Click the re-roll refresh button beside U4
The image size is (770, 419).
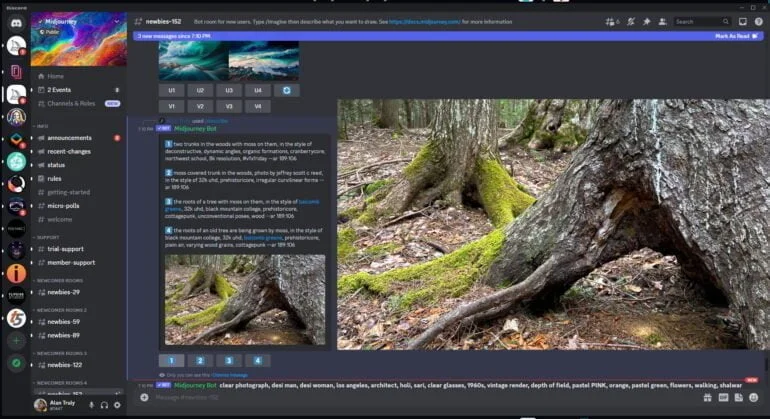click(x=286, y=90)
